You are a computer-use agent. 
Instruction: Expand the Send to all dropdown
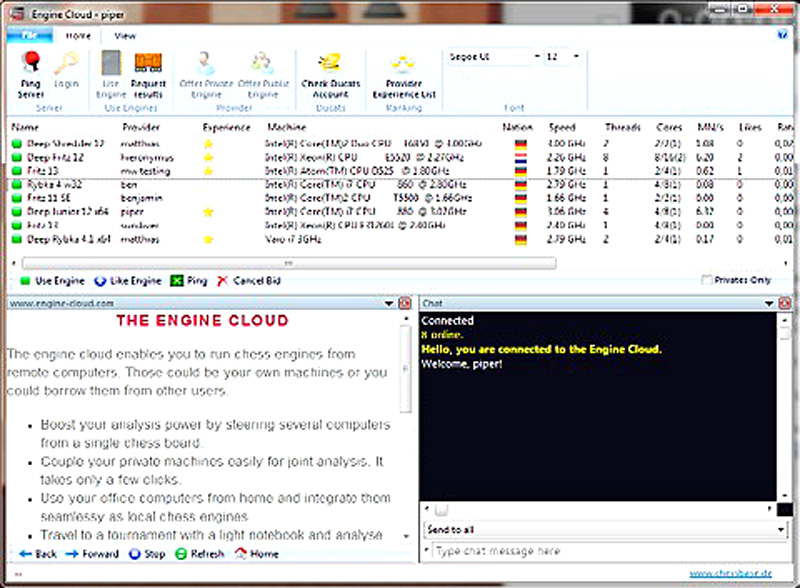point(781,530)
